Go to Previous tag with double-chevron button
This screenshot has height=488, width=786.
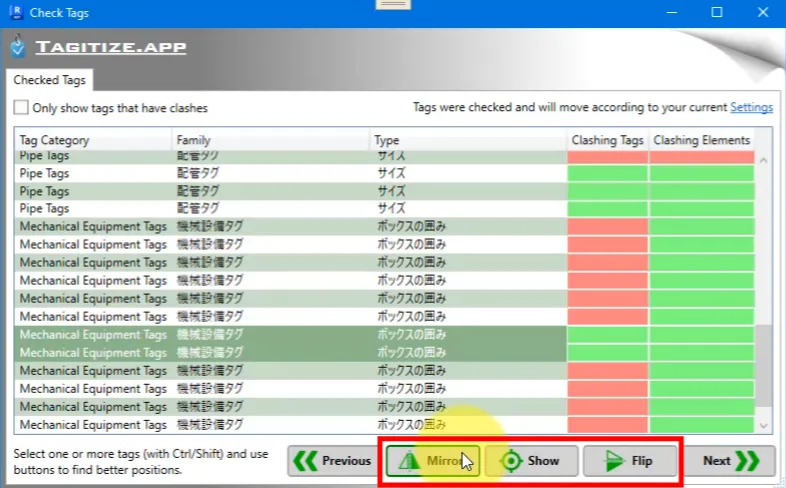coord(332,461)
